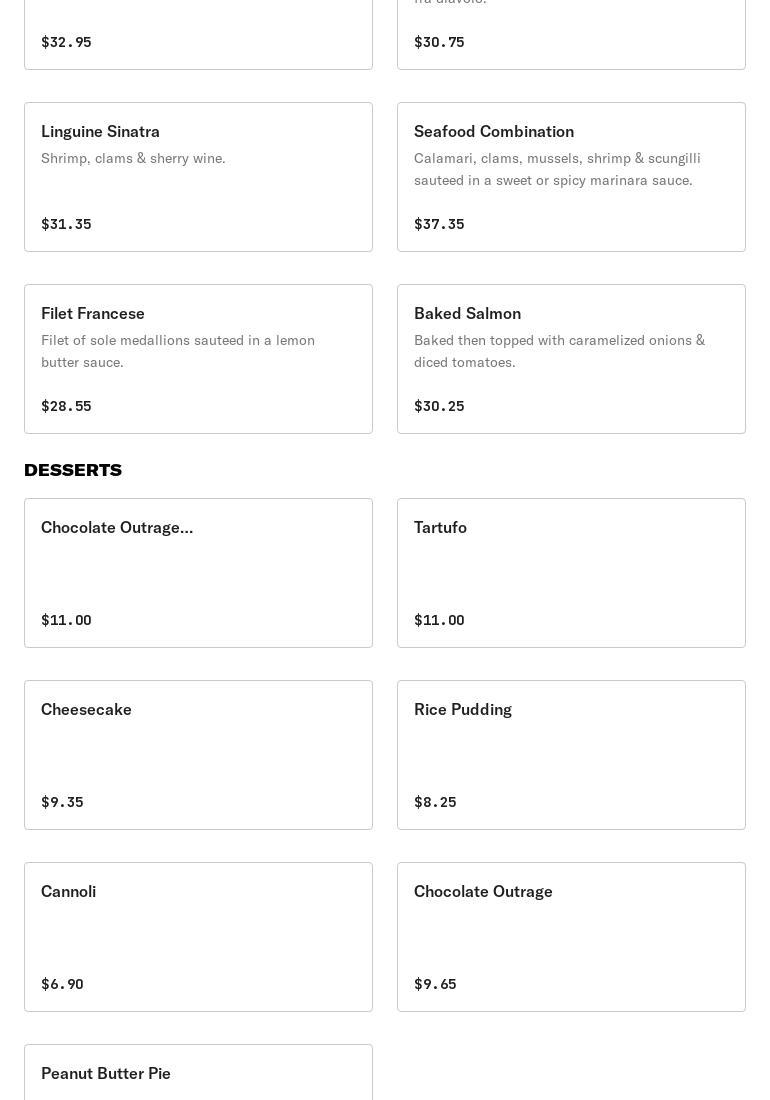Viewport: 770px width, 1100px height.
Task: Click the item card priced $32.95
Action: pyautogui.click(x=198, y=35)
